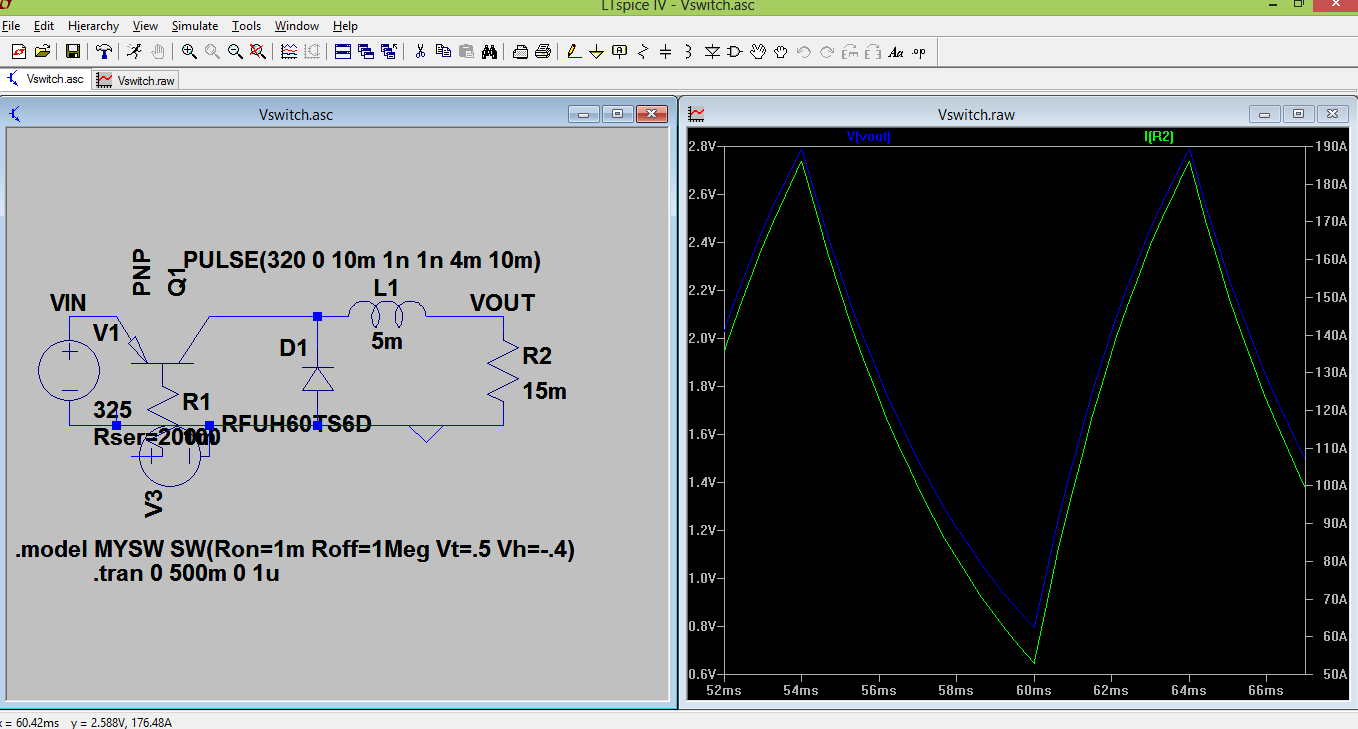
Task: Maximize the Vswitch.raw plot window
Action: [1297, 114]
